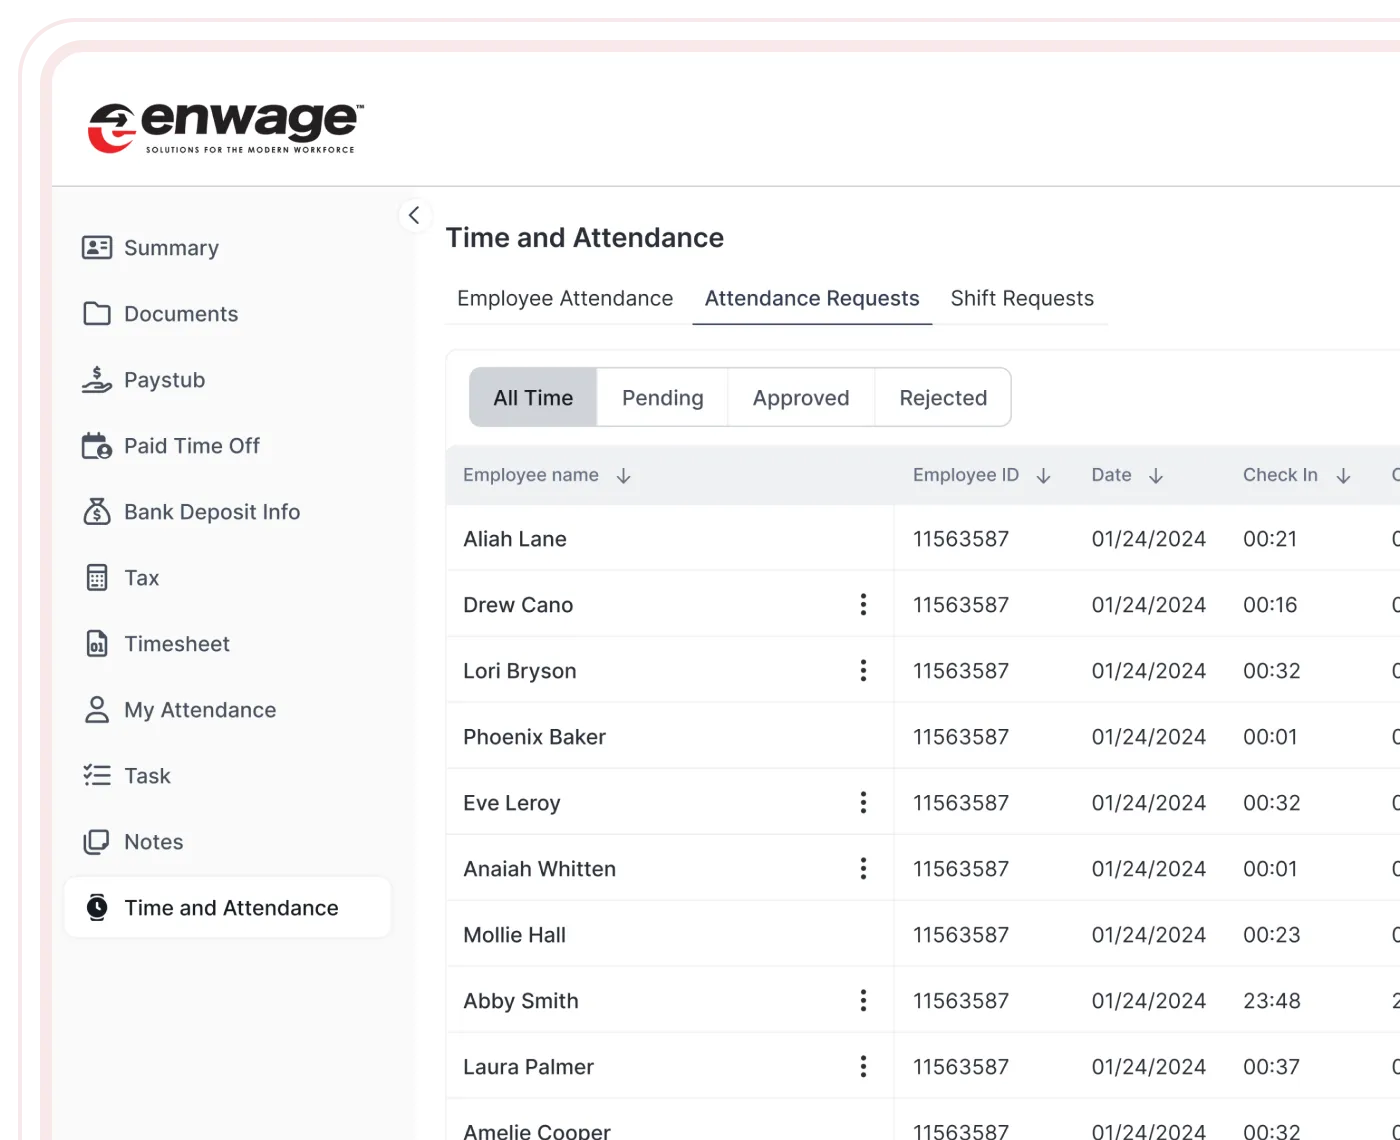This screenshot has height=1140, width=1400.
Task: Open the Shift Requests tab
Action: [x=1022, y=299]
